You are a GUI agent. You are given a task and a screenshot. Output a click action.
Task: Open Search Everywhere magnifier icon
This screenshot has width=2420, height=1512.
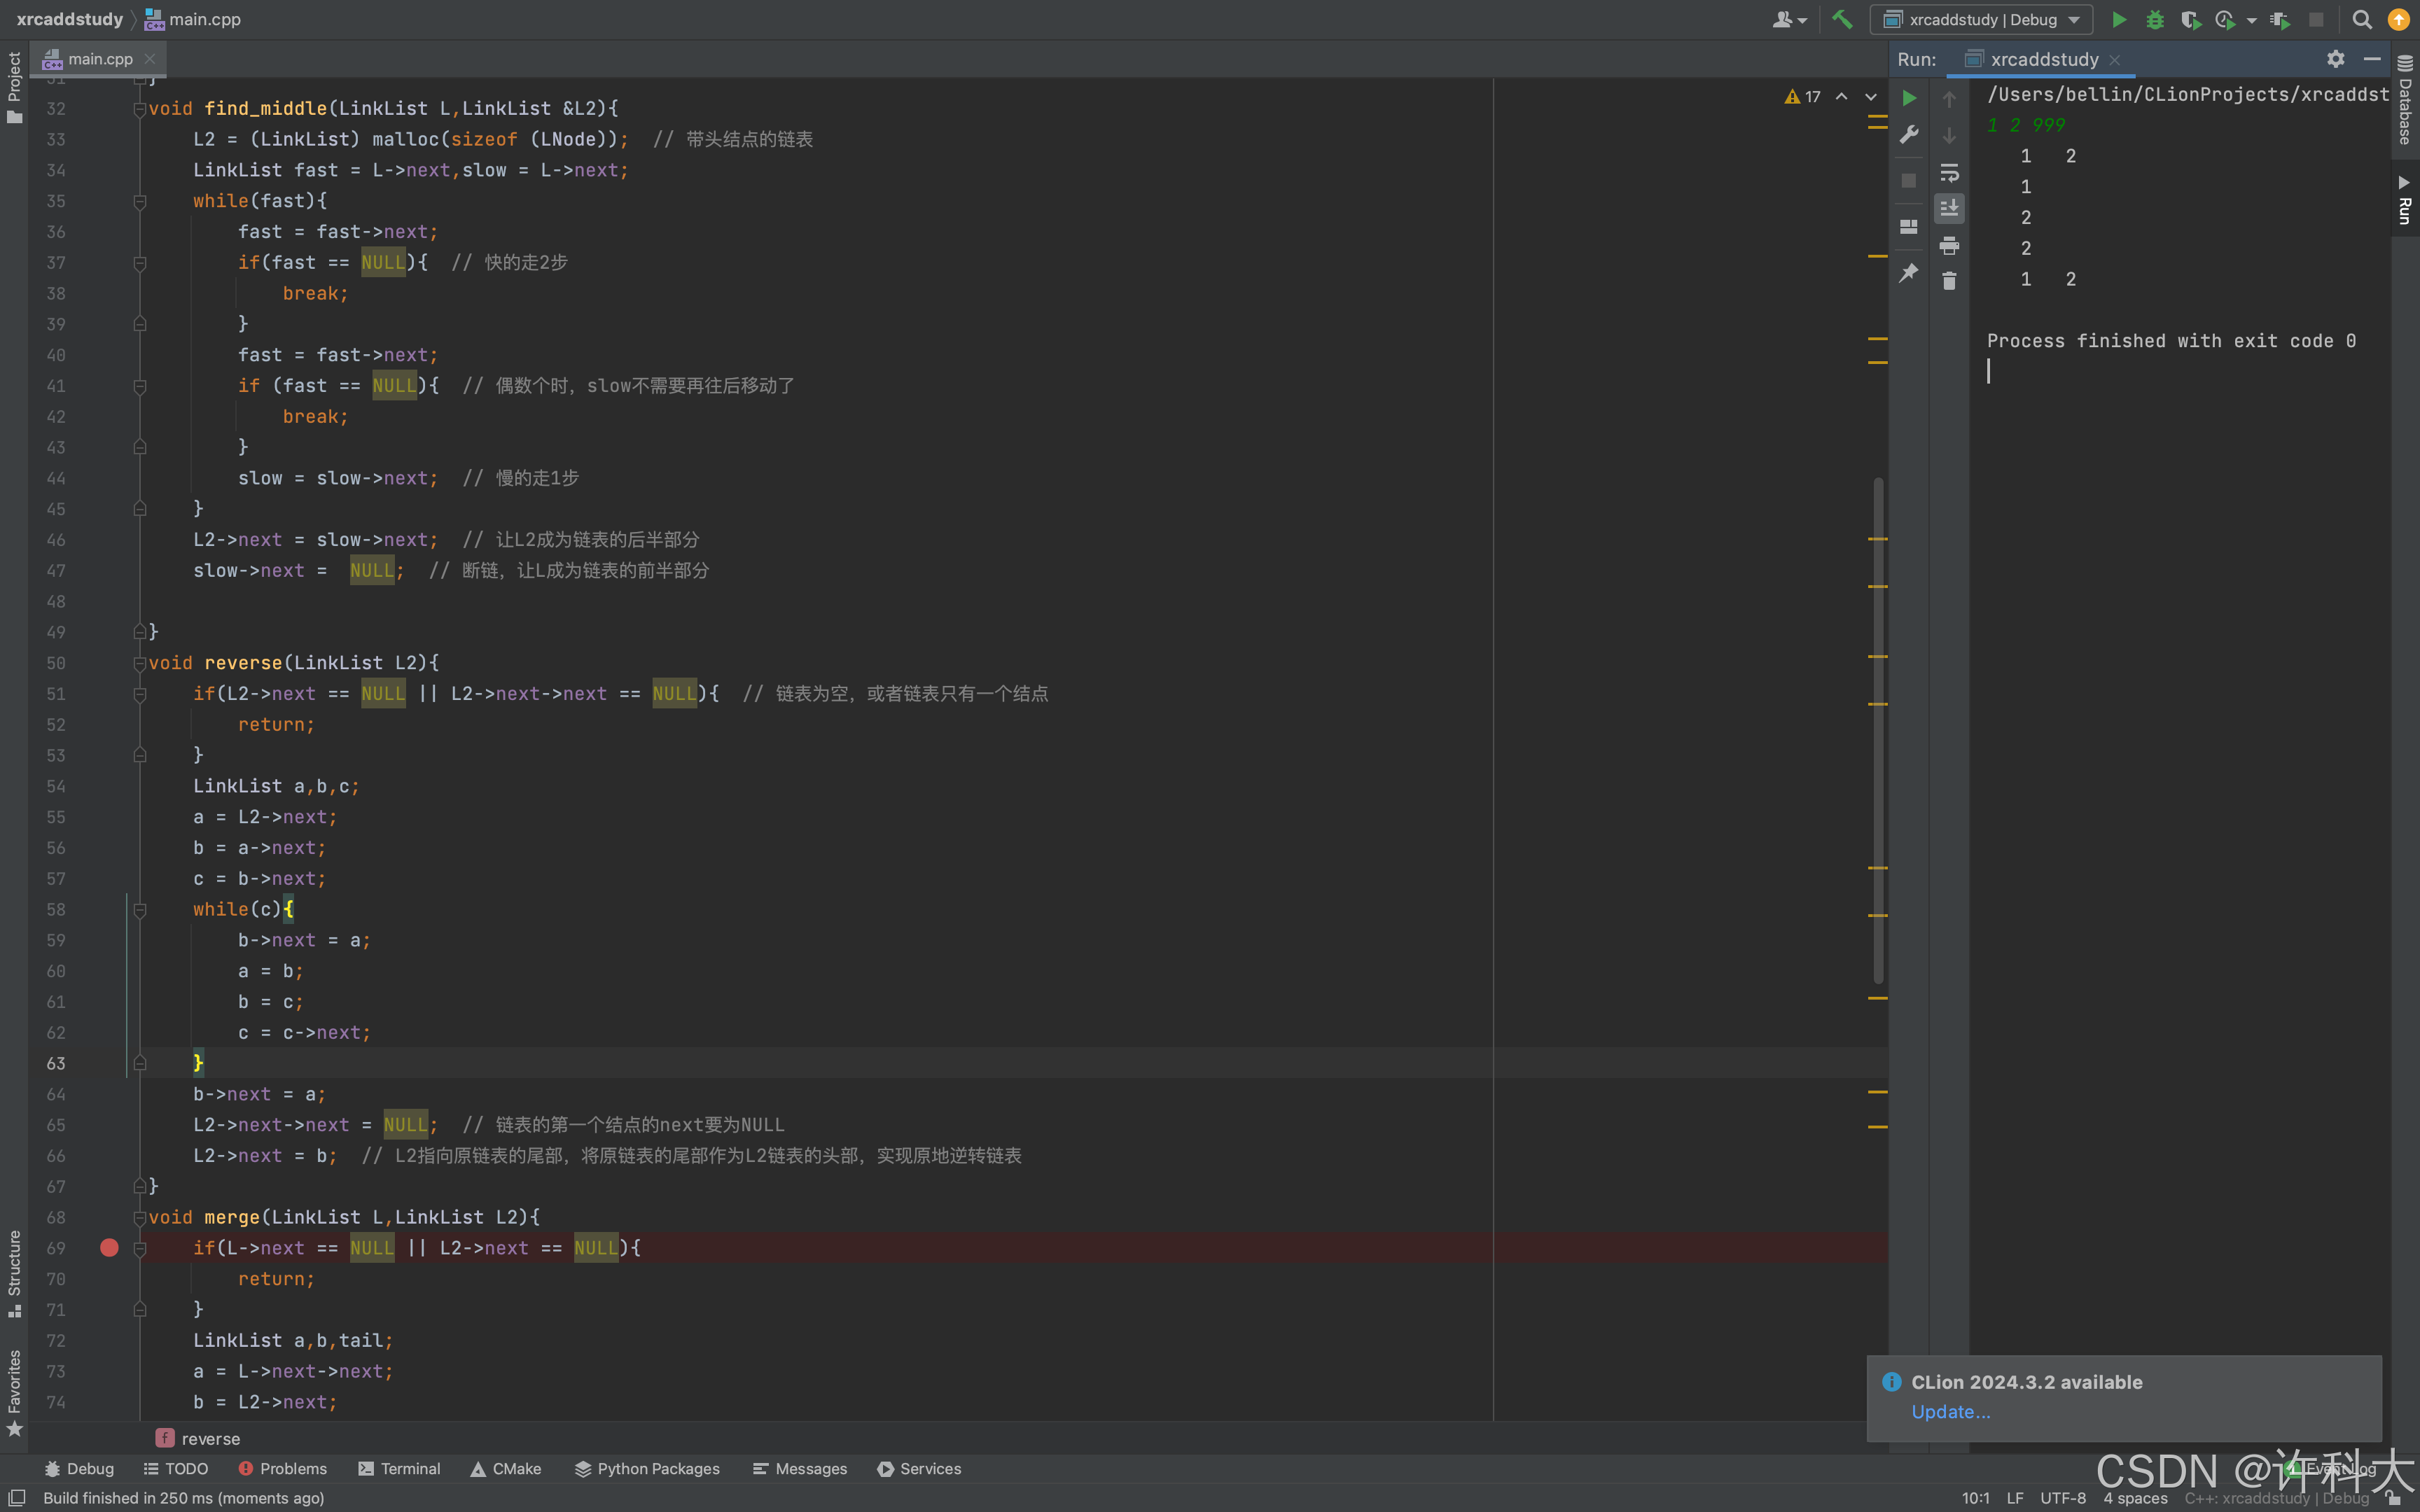point(2362,19)
